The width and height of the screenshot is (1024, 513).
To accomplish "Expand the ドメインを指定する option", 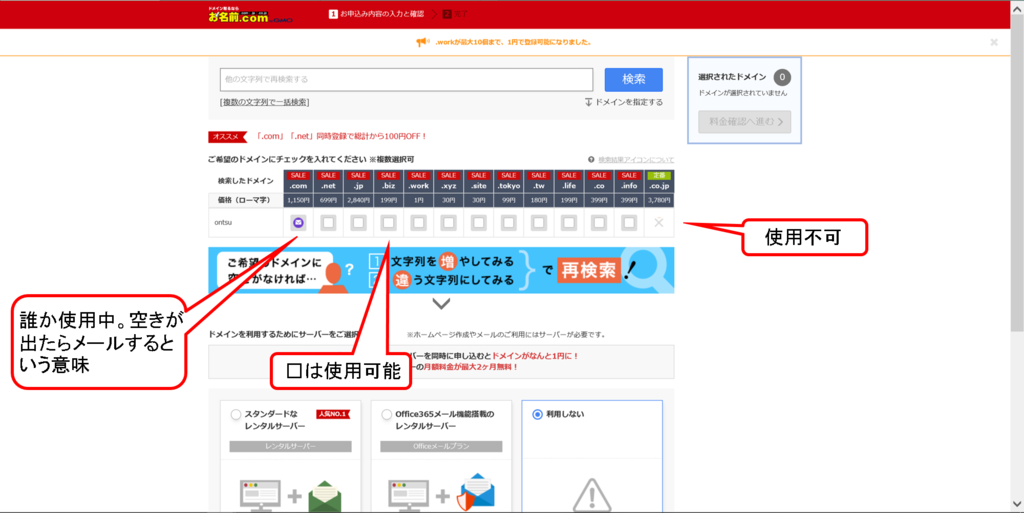I will (x=624, y=102).
